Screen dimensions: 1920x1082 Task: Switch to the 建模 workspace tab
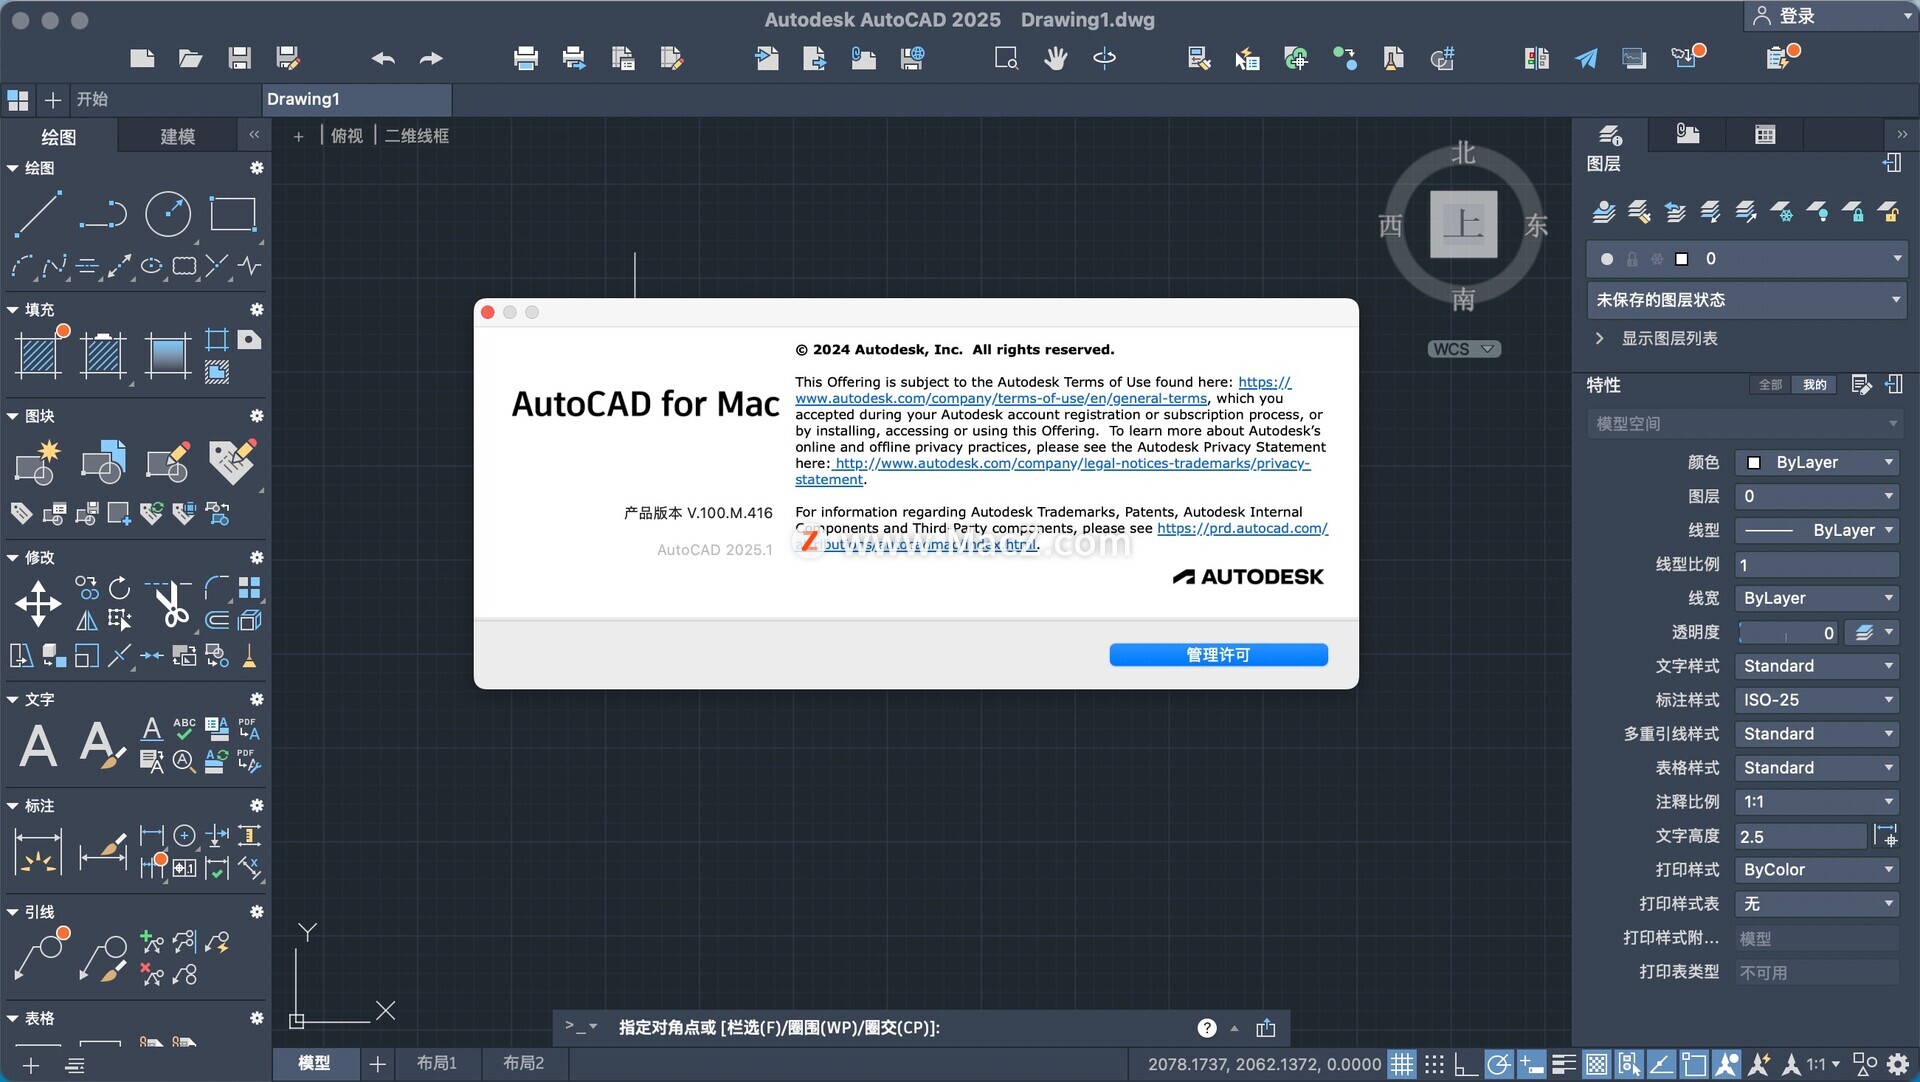click(x=178, y=136)
